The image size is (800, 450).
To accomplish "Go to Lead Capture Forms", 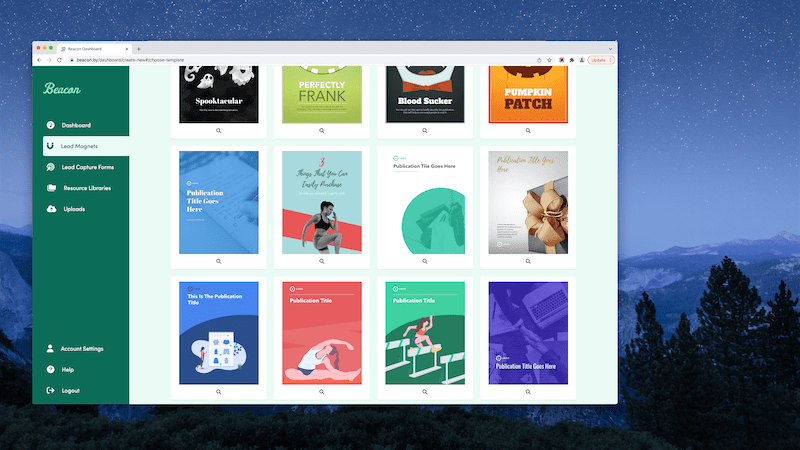I will pyautogui.click(x=87, y=167).
